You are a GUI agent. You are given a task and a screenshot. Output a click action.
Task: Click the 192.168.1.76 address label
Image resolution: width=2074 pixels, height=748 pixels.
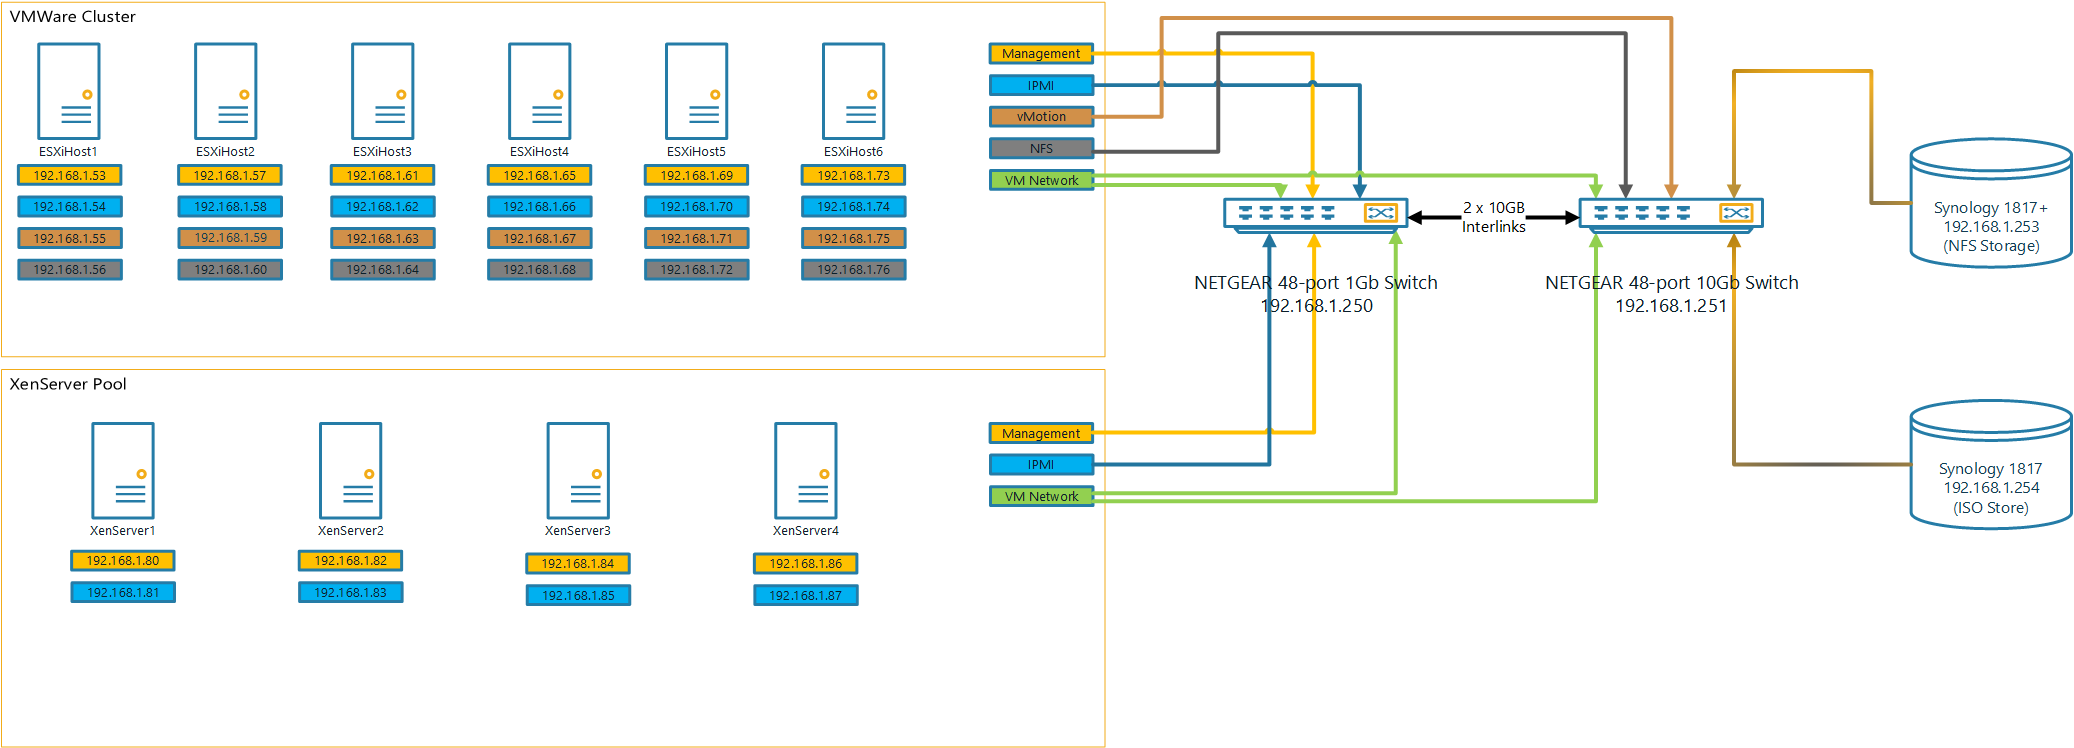pos(854,270)
